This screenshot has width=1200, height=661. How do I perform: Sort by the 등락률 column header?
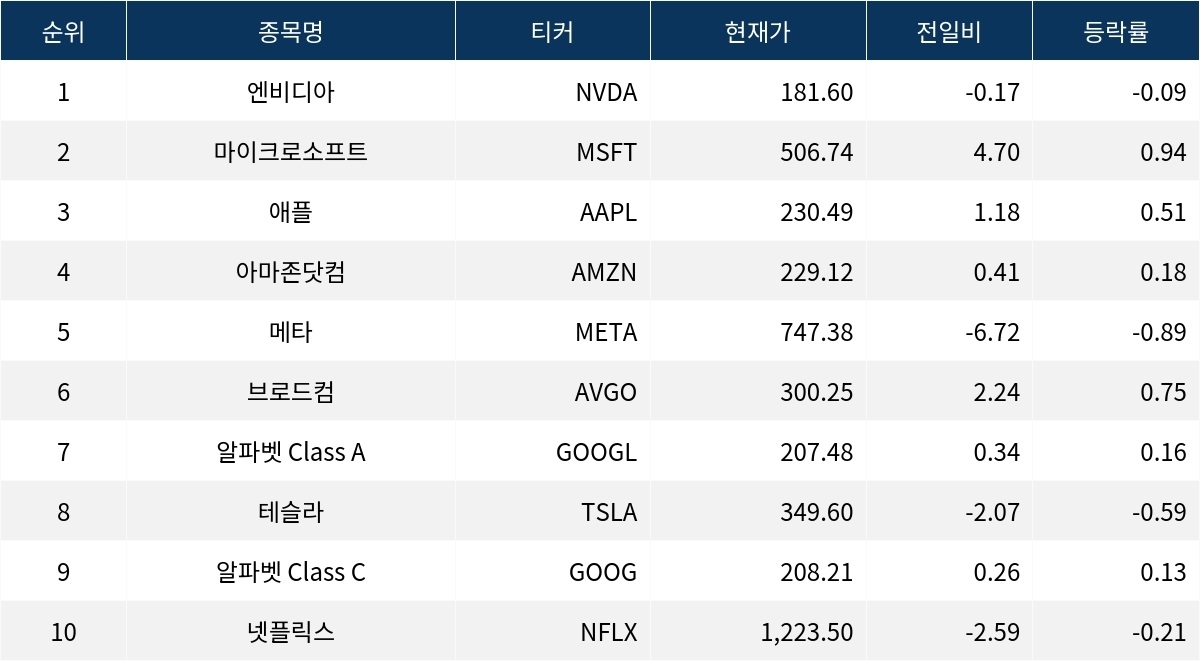tap(1116, 32)
